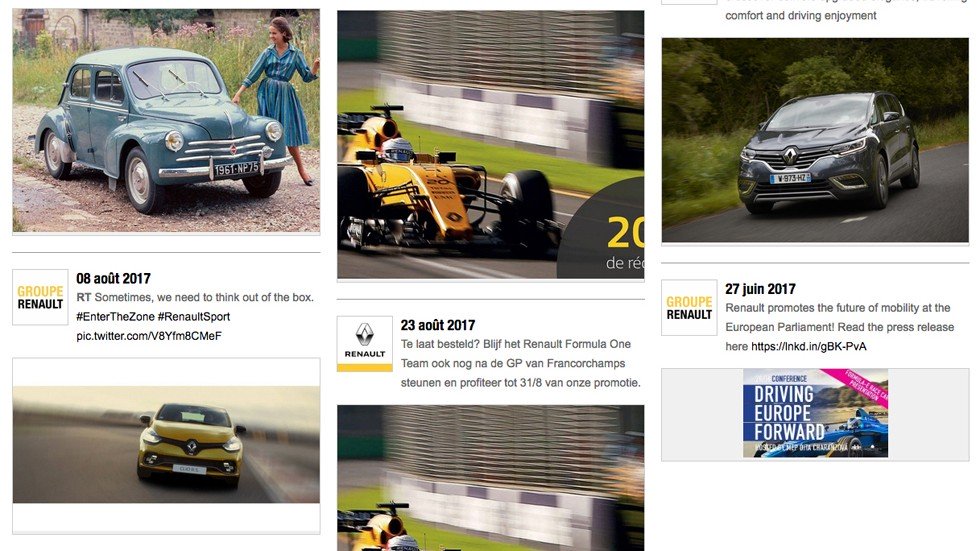Select the 08 août 2017 post date
The image size is (980, 551).
coord(113,279)
